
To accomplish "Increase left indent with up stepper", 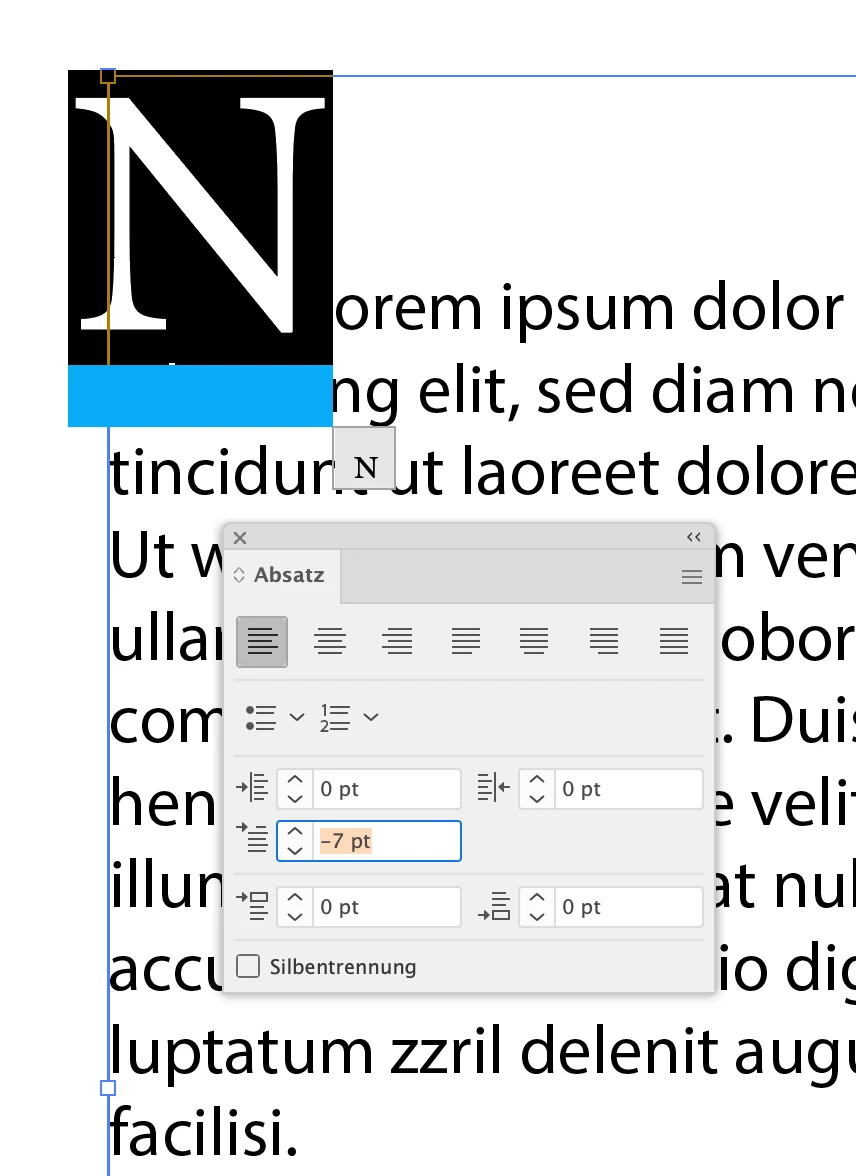I will 296,779.
